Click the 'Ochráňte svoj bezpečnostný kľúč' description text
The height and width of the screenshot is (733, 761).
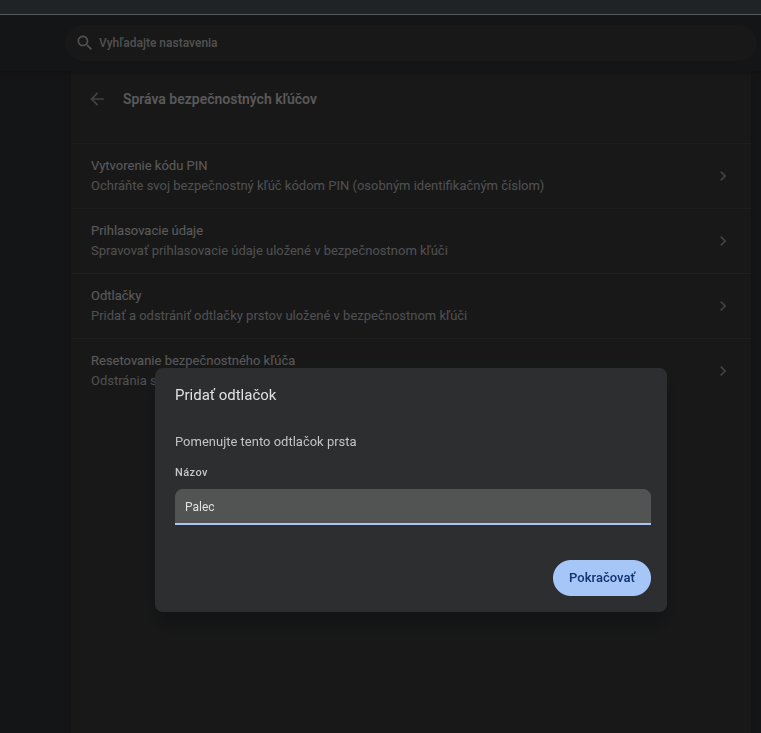(317, 186)
